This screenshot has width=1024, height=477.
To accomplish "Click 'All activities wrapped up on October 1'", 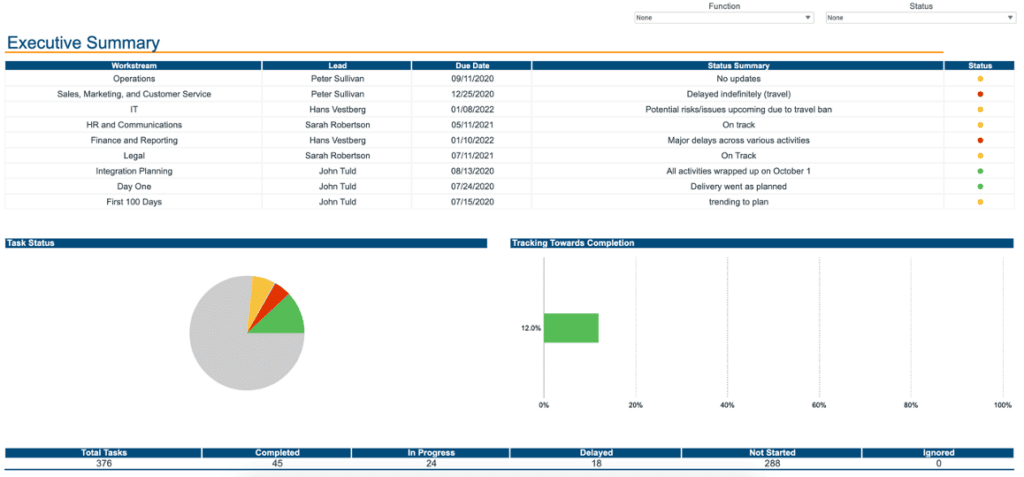I will tap(738, 171).
